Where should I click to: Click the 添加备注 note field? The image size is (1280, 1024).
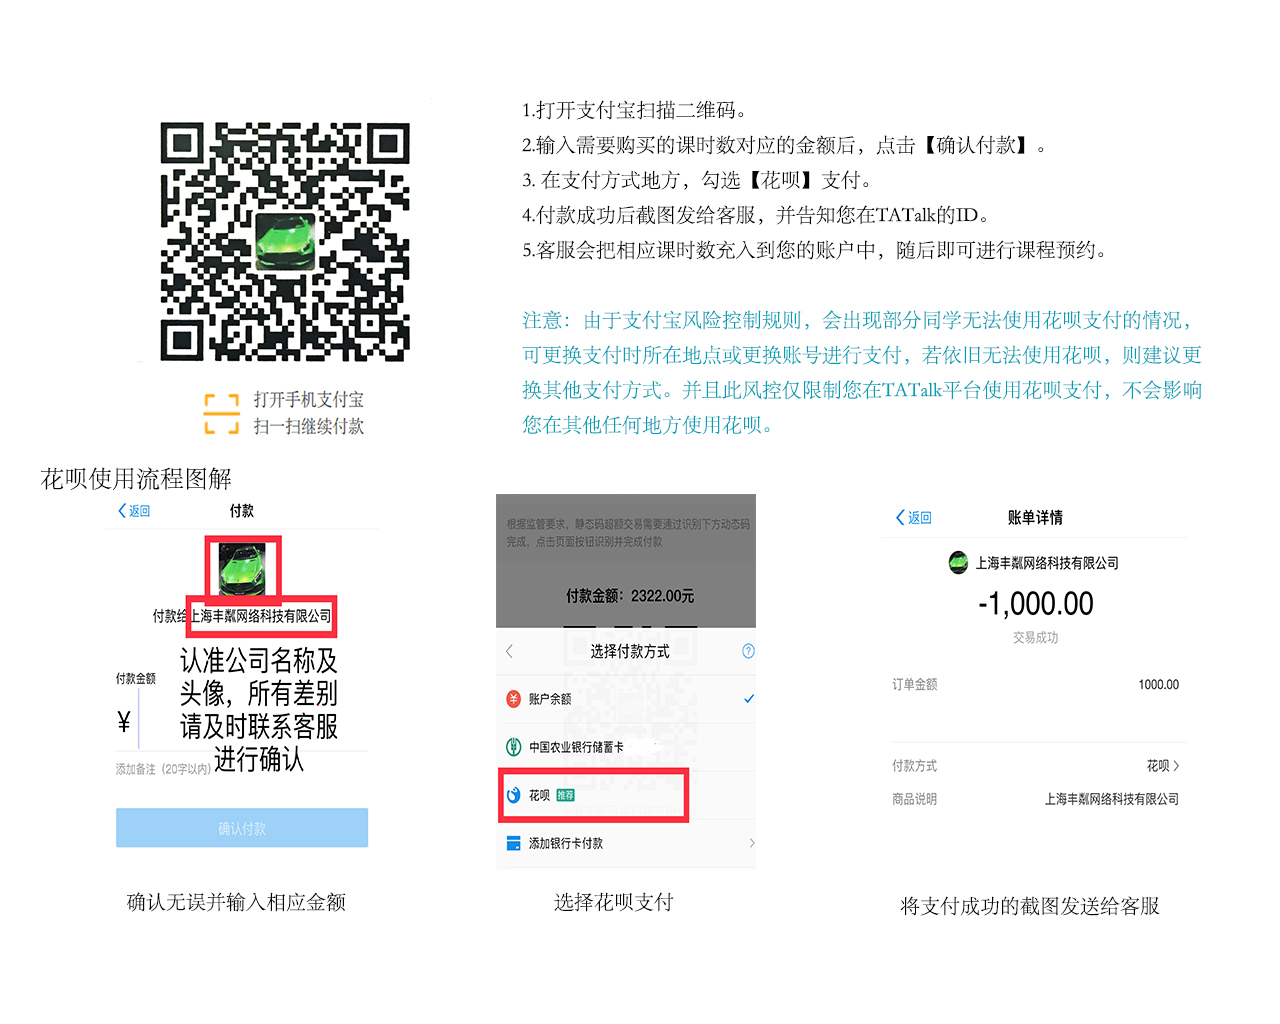pos(163,769)
